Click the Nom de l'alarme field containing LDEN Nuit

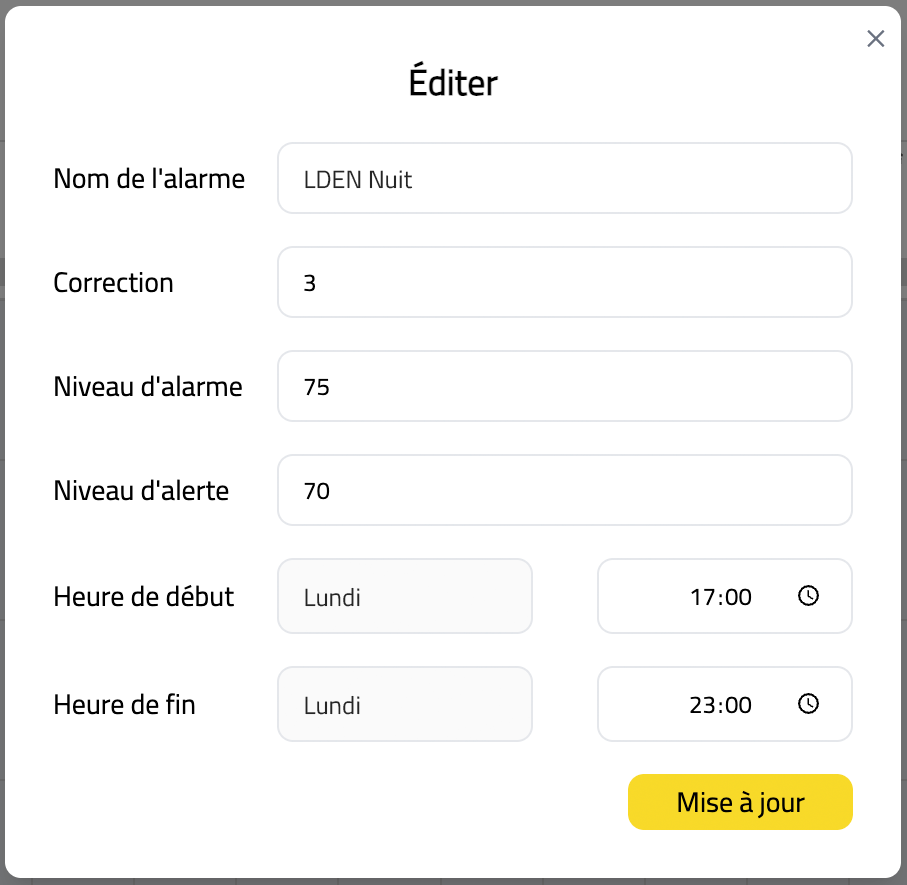564,179
